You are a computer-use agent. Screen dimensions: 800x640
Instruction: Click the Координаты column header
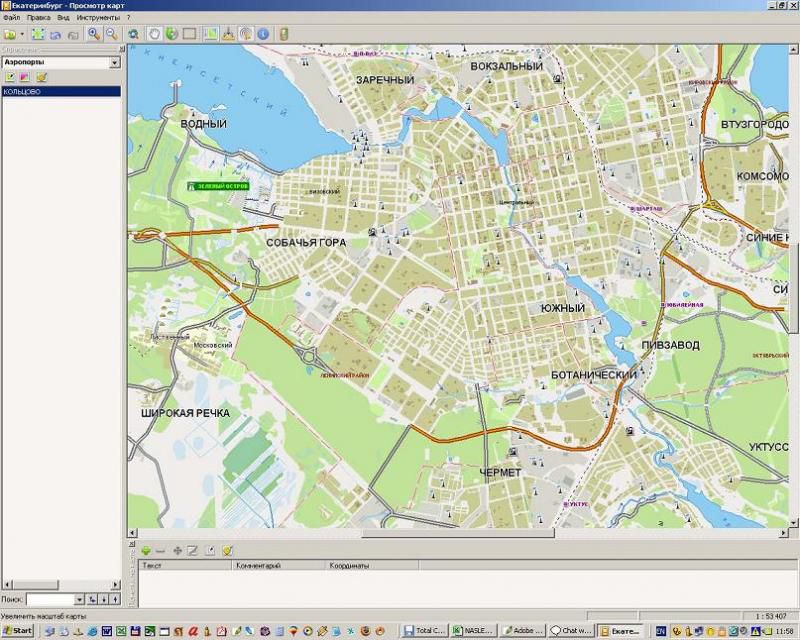coord(350,566)
